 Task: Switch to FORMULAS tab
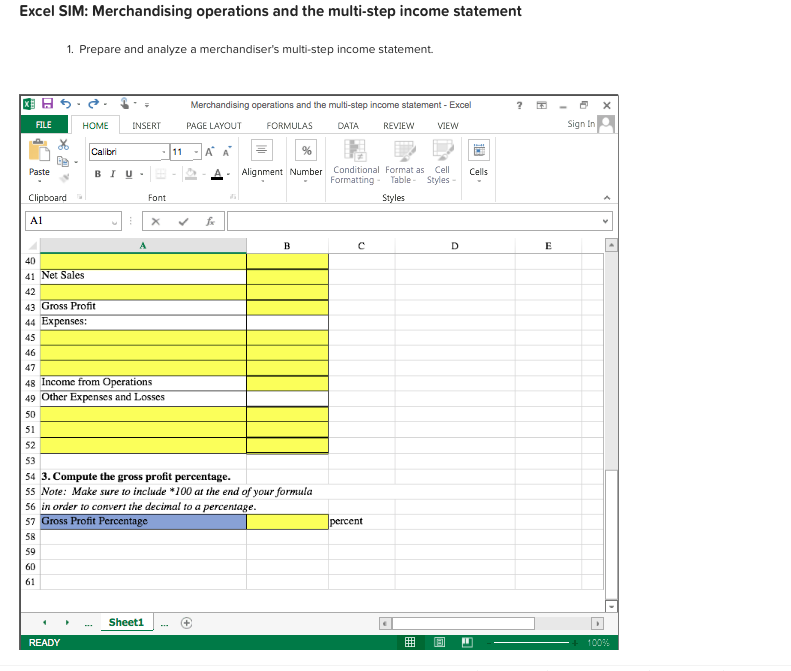[290, 126]
